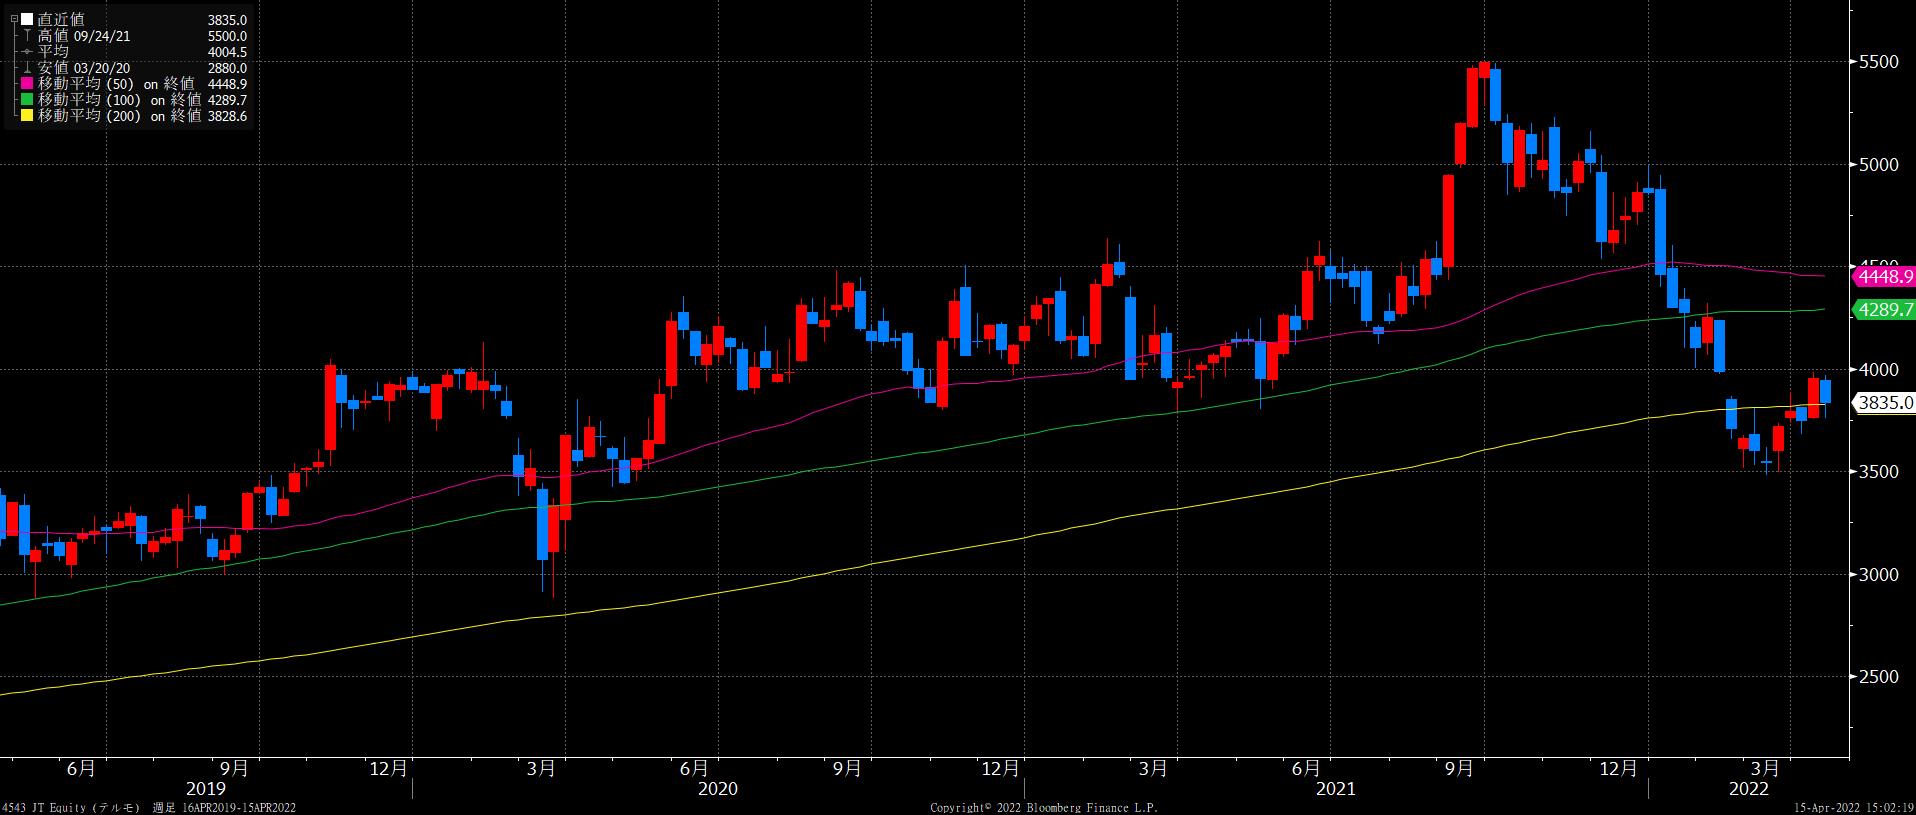Select the 安値 low marker icon in legend

point(27,68)
